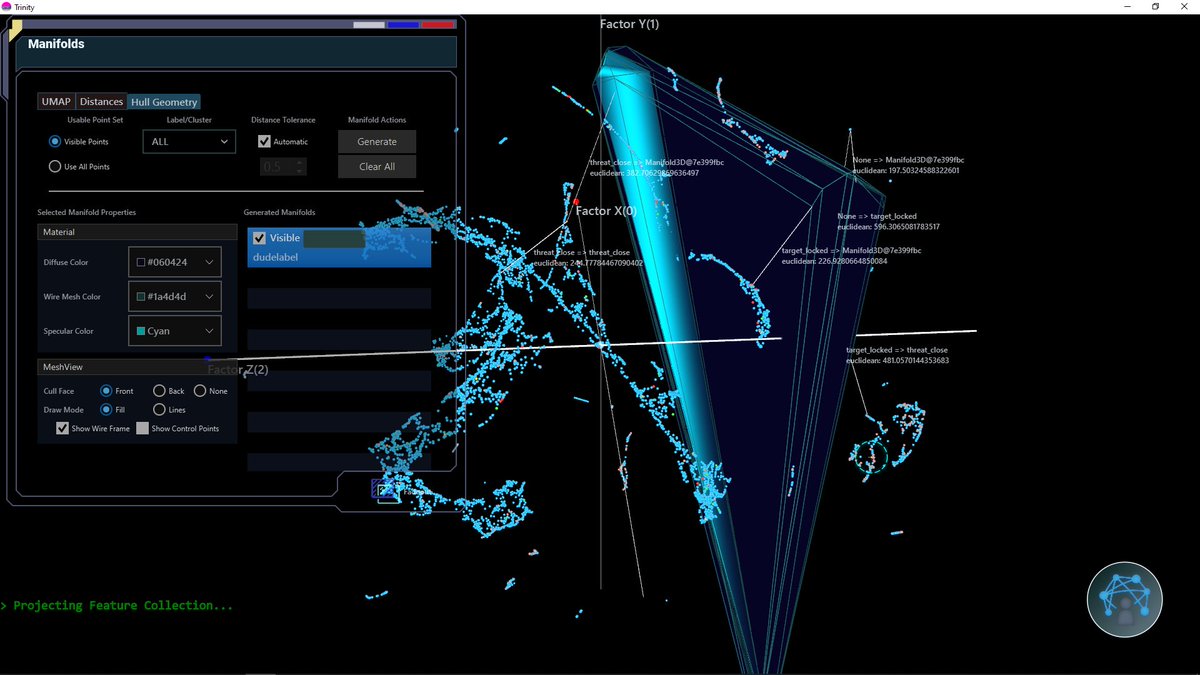Toggle the Visible checkbox for dudelabel manifold
This screenshot has height=675, width=1200.
pyautogui.click(x=260, y=238)
